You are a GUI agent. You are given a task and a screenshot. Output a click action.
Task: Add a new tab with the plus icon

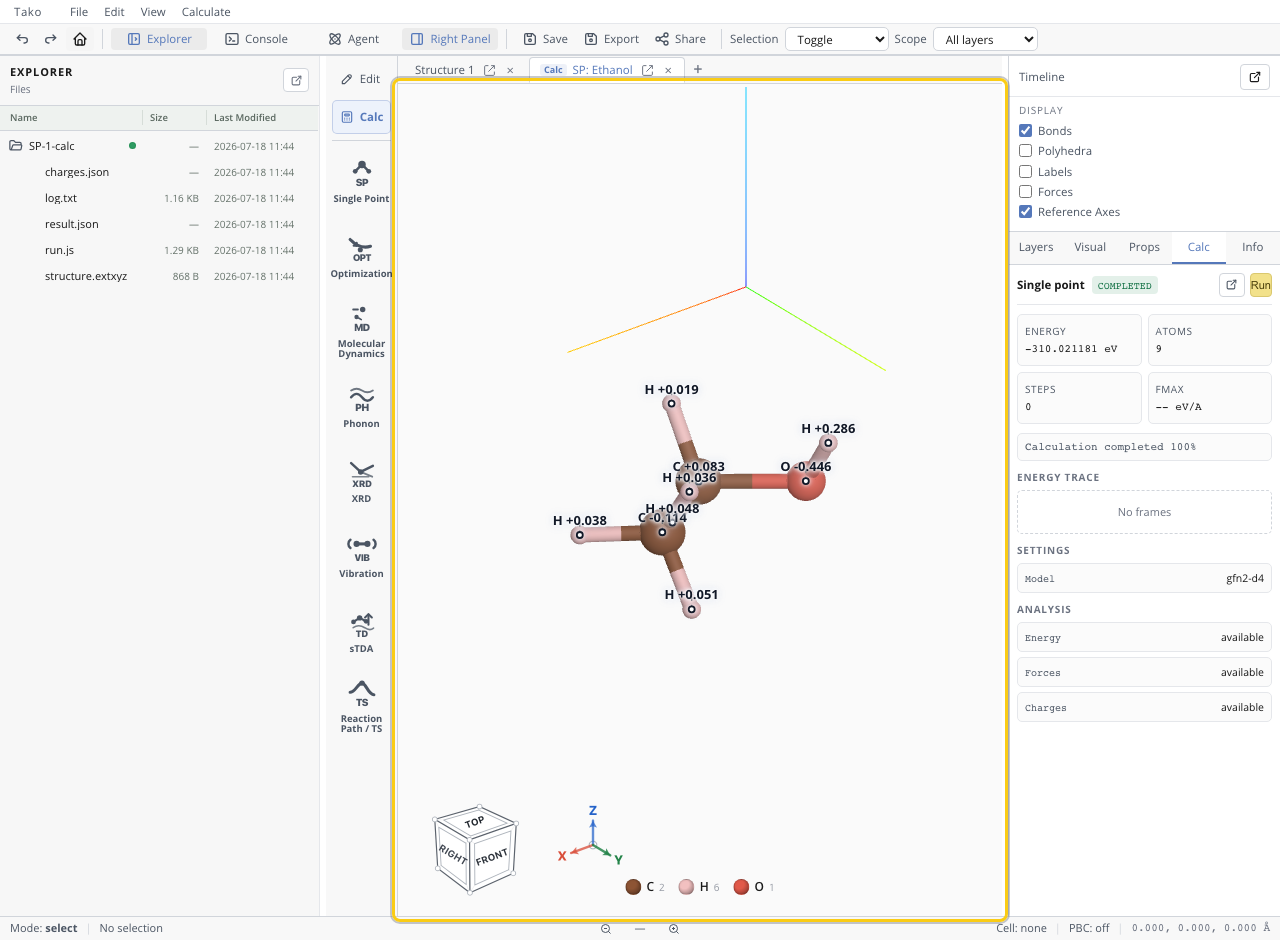tap(698, 69)
